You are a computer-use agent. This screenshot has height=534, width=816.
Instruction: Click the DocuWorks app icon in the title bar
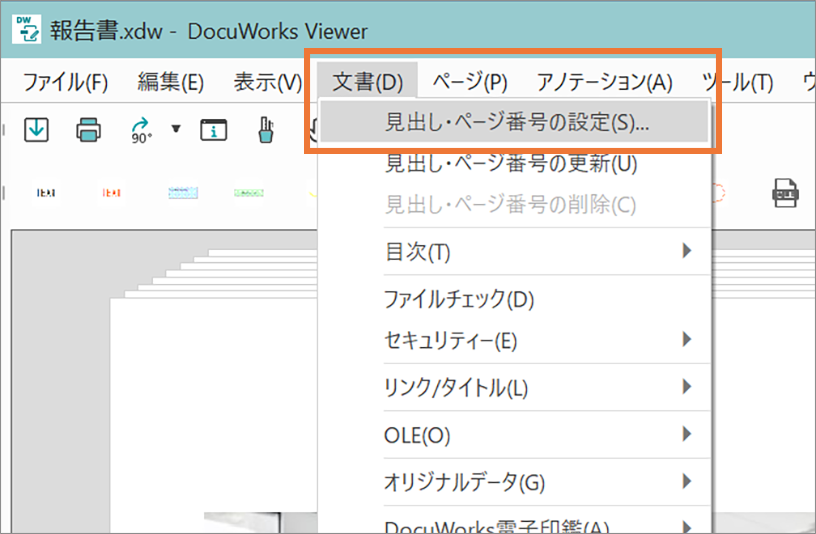27,29
